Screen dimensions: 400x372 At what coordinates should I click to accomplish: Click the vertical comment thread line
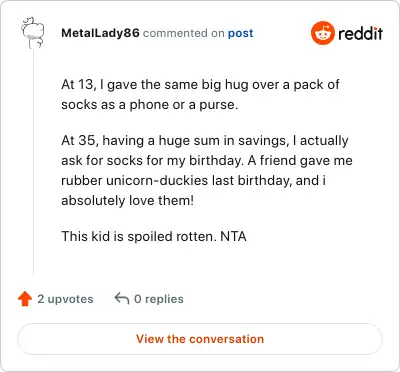point(33,162)
